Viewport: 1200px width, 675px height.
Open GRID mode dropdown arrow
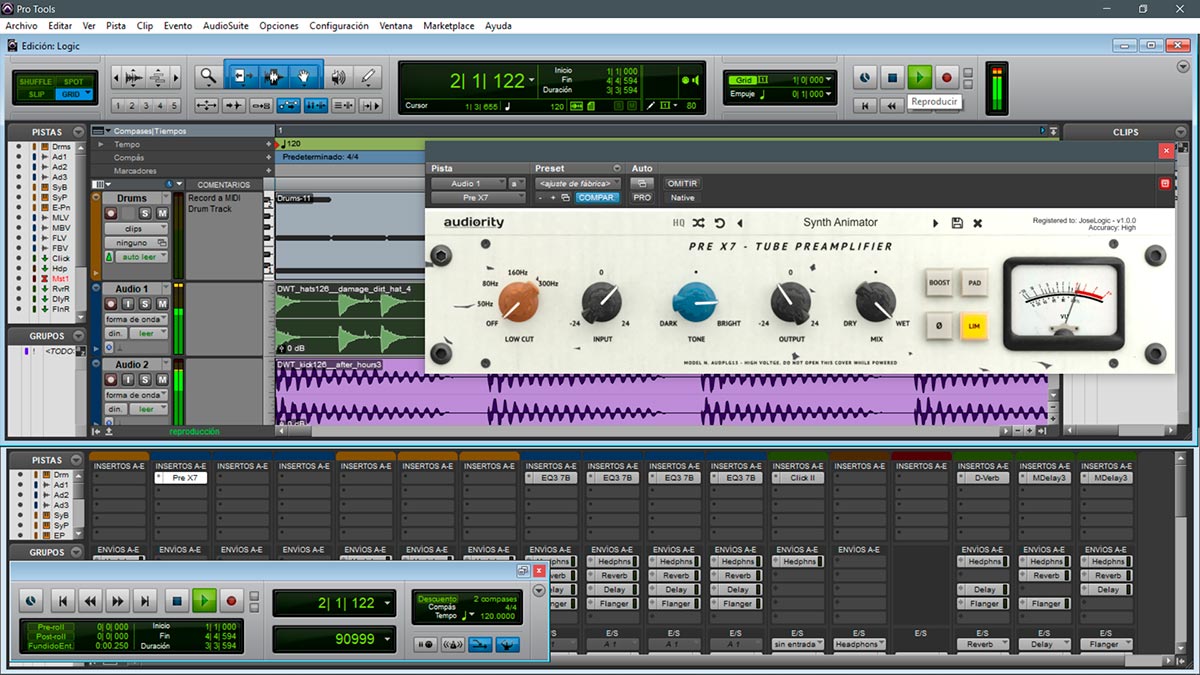pyautogui.click(x=88, y=94)
